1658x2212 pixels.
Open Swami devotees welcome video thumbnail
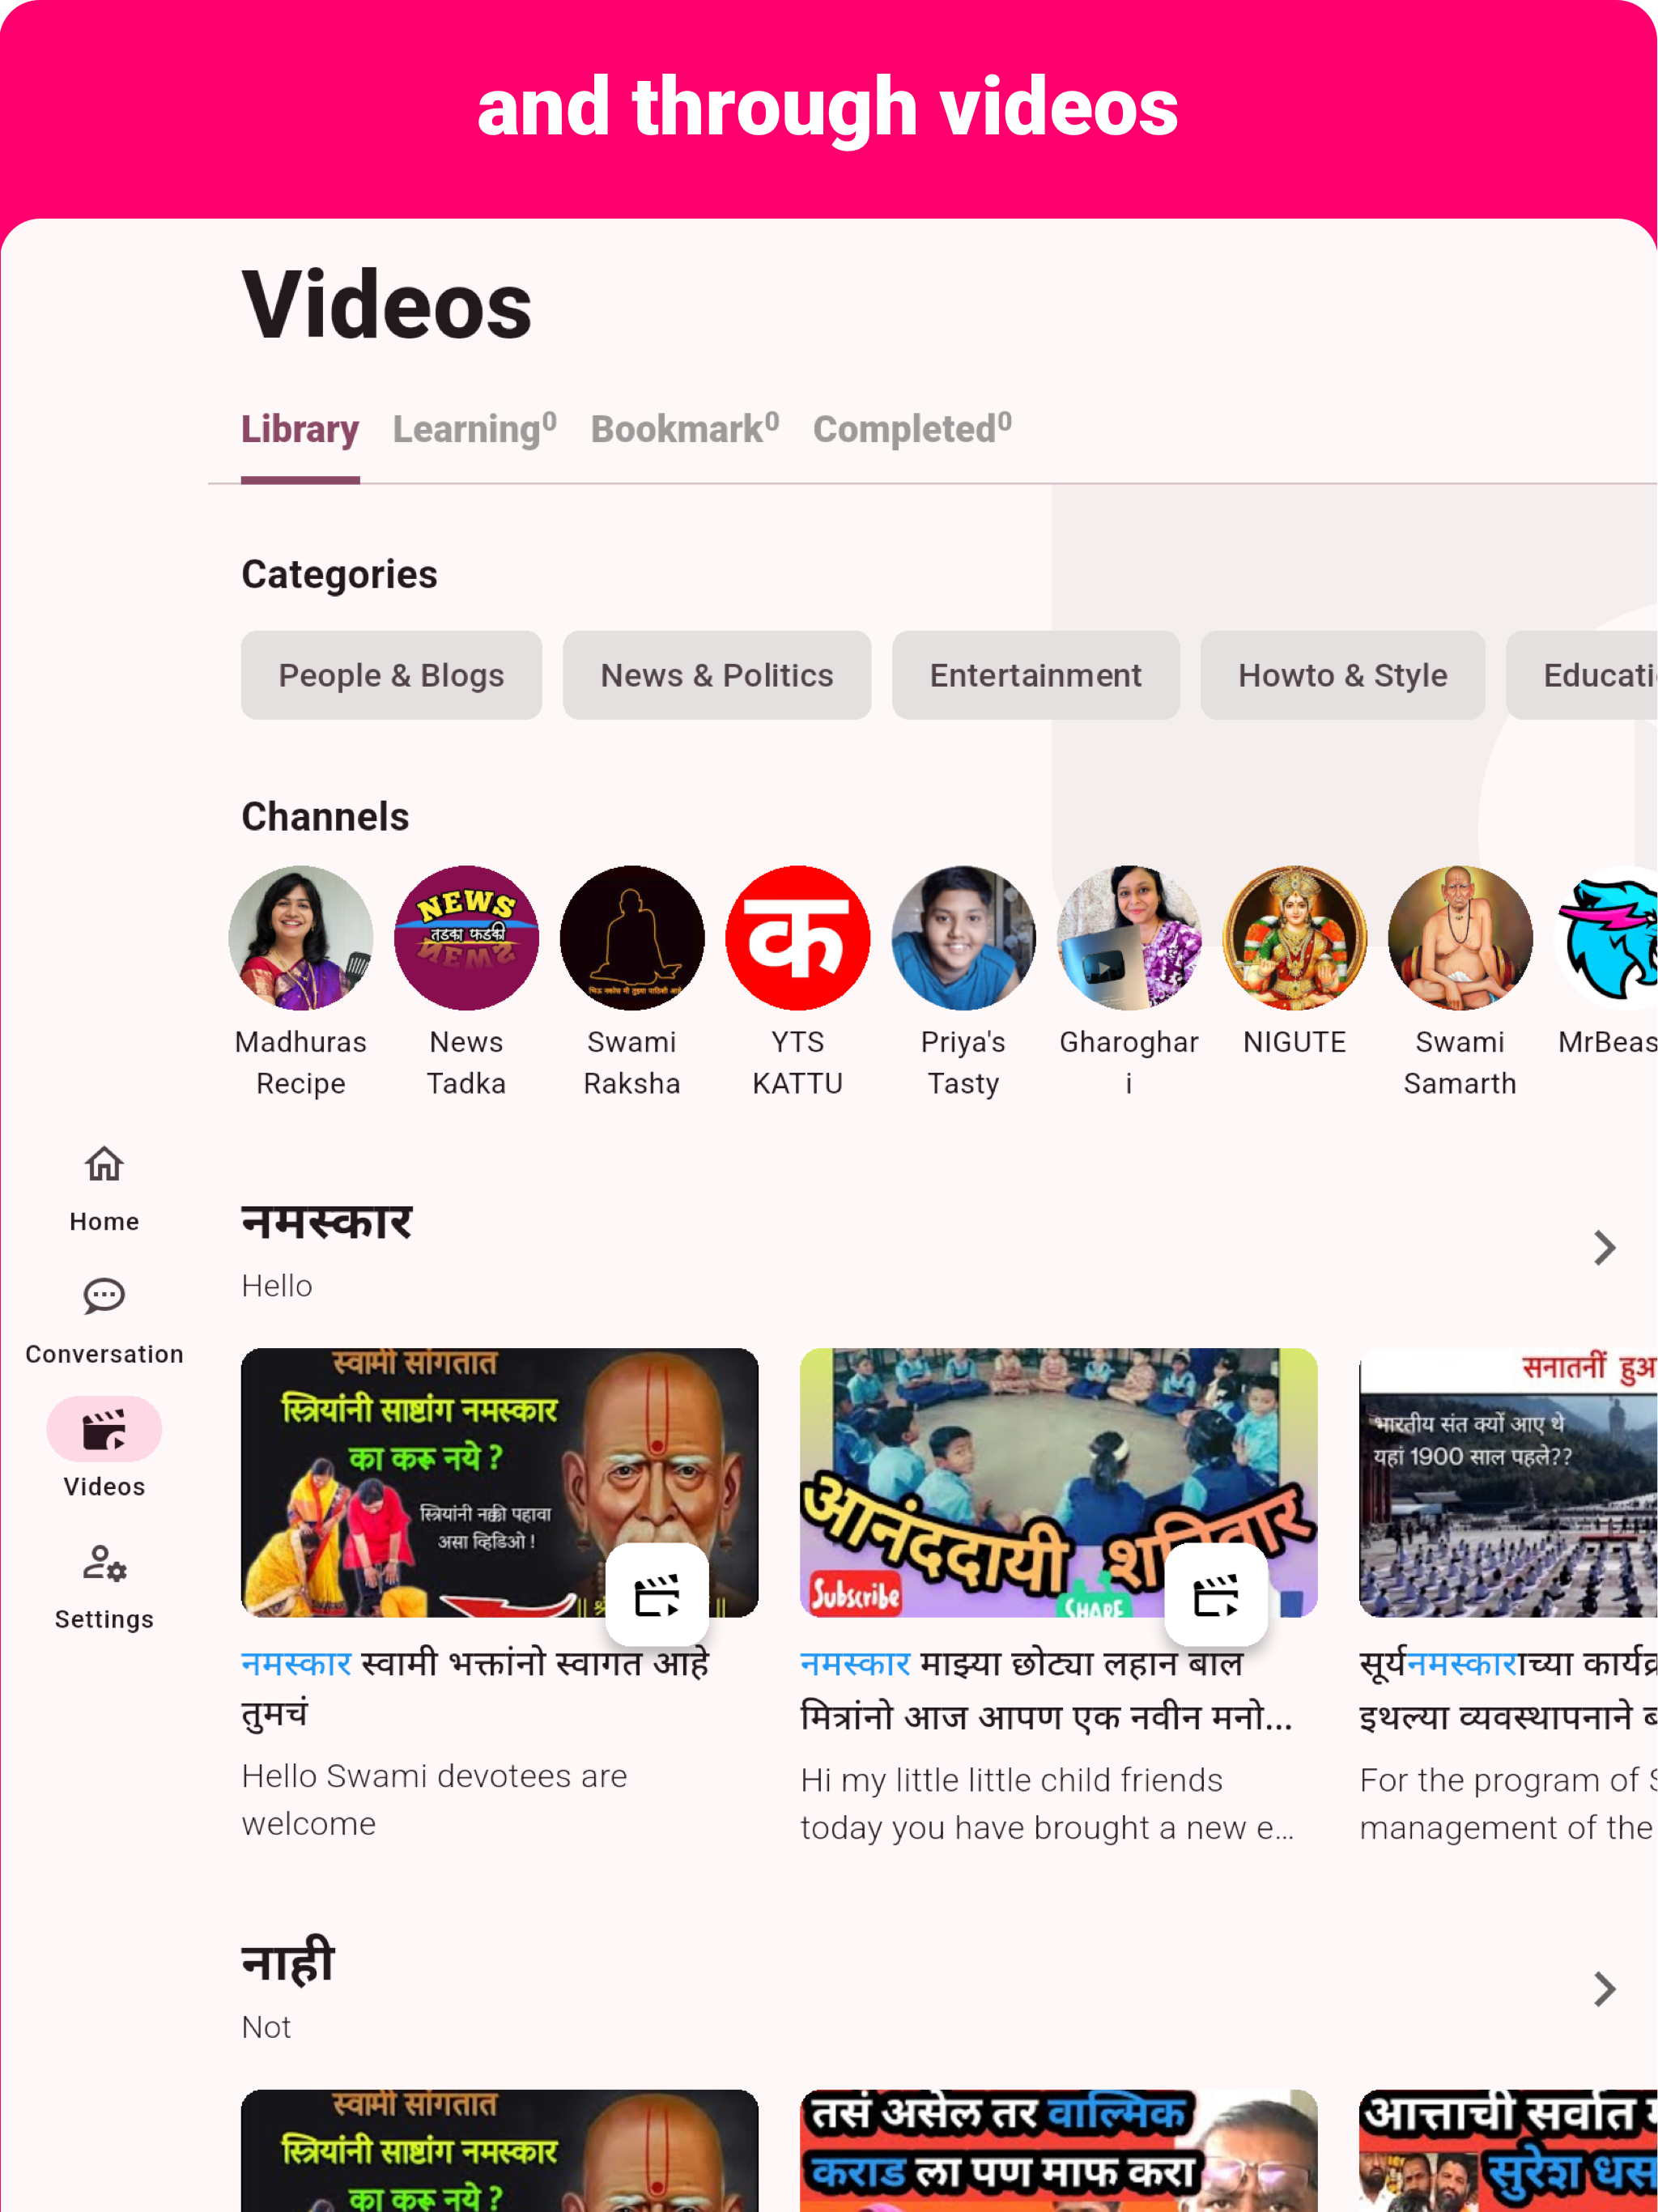(499, 1482)
